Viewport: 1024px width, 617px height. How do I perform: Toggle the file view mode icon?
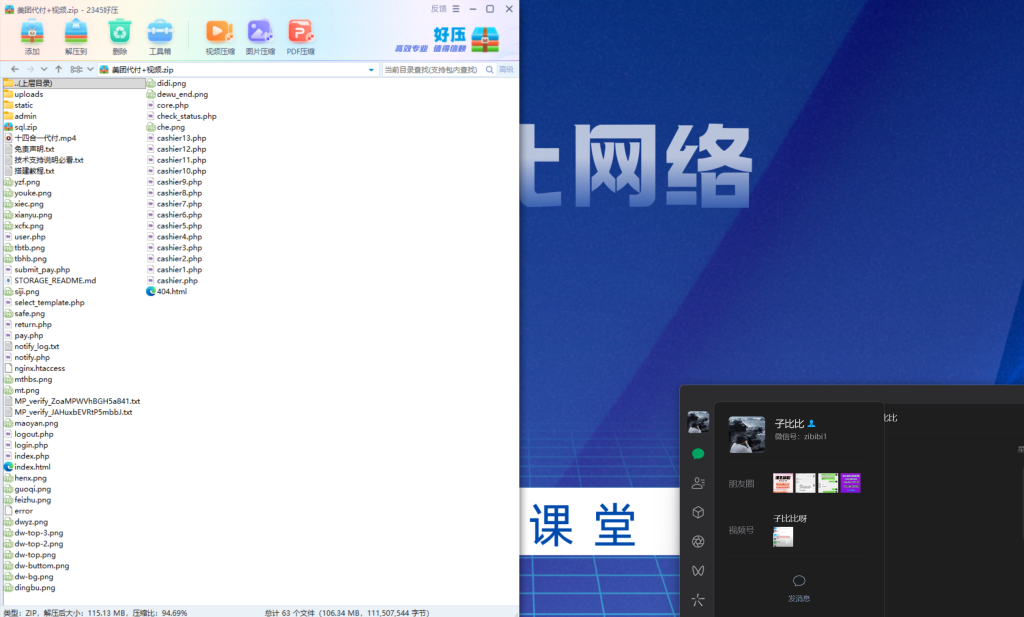(77, 70)
